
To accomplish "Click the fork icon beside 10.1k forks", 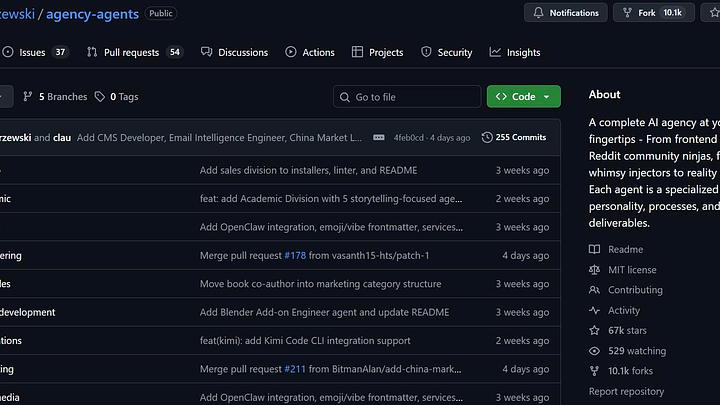I will click(594, 371).
